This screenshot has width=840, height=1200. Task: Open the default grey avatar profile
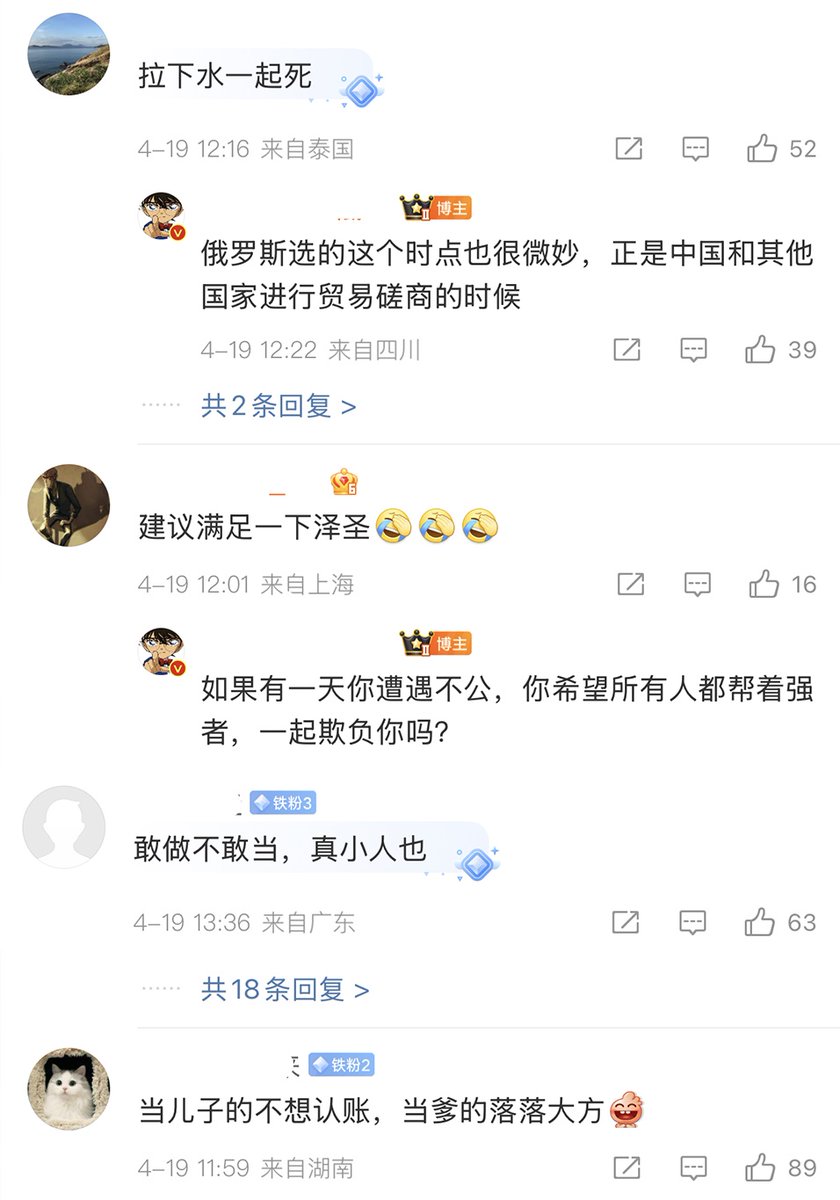tap(63, 826)
